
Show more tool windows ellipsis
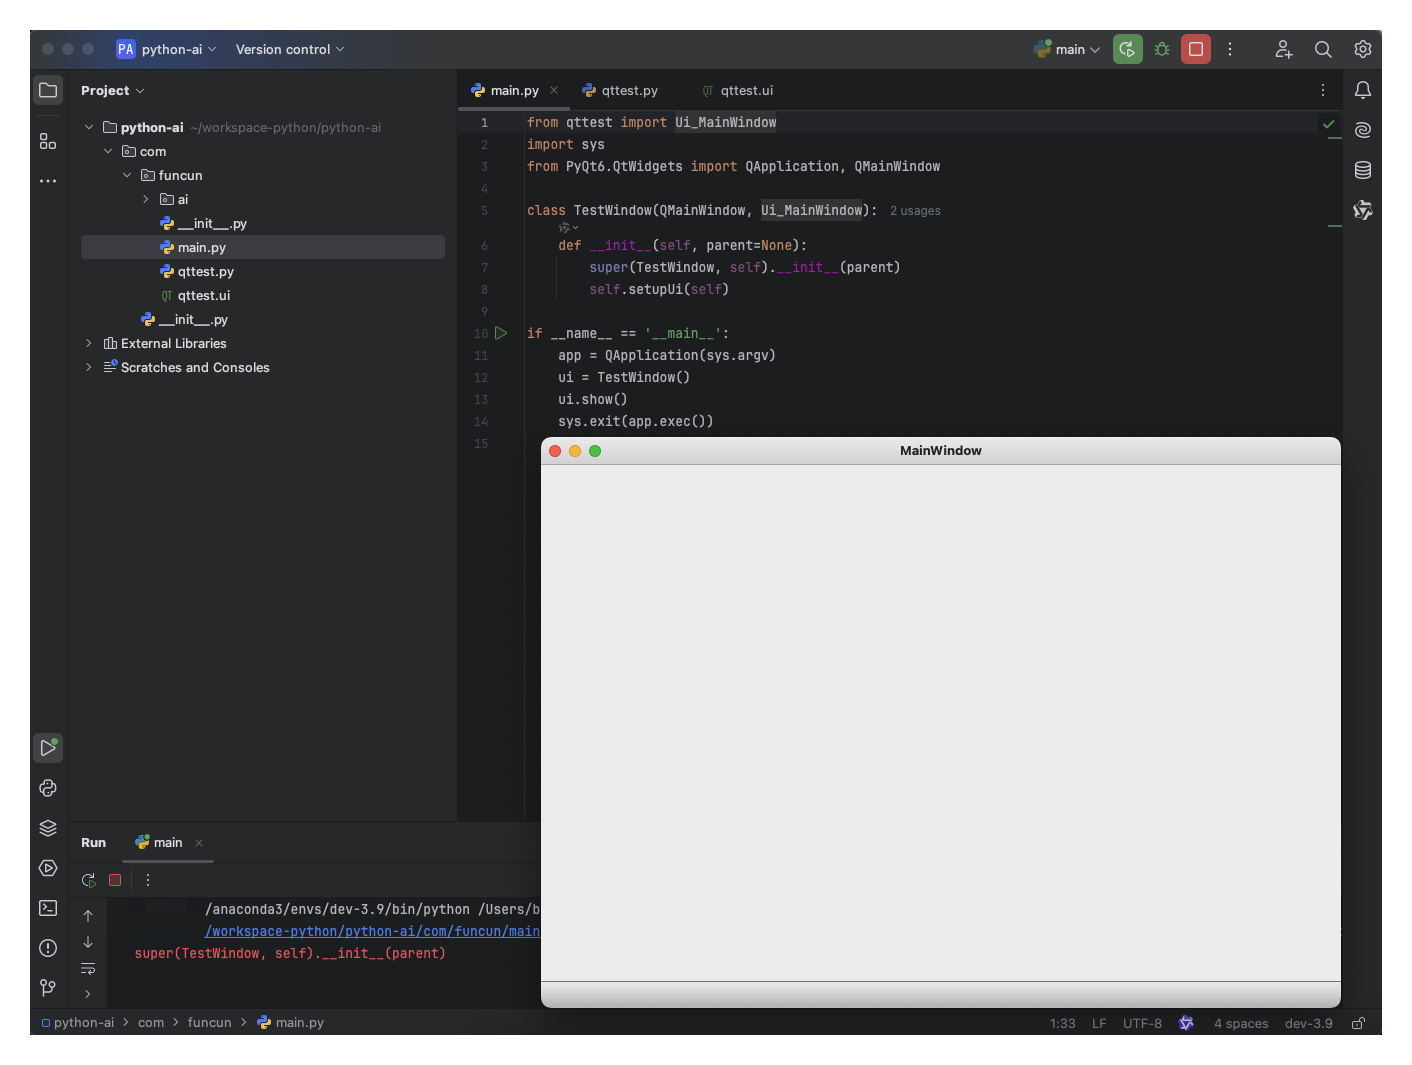48,181
